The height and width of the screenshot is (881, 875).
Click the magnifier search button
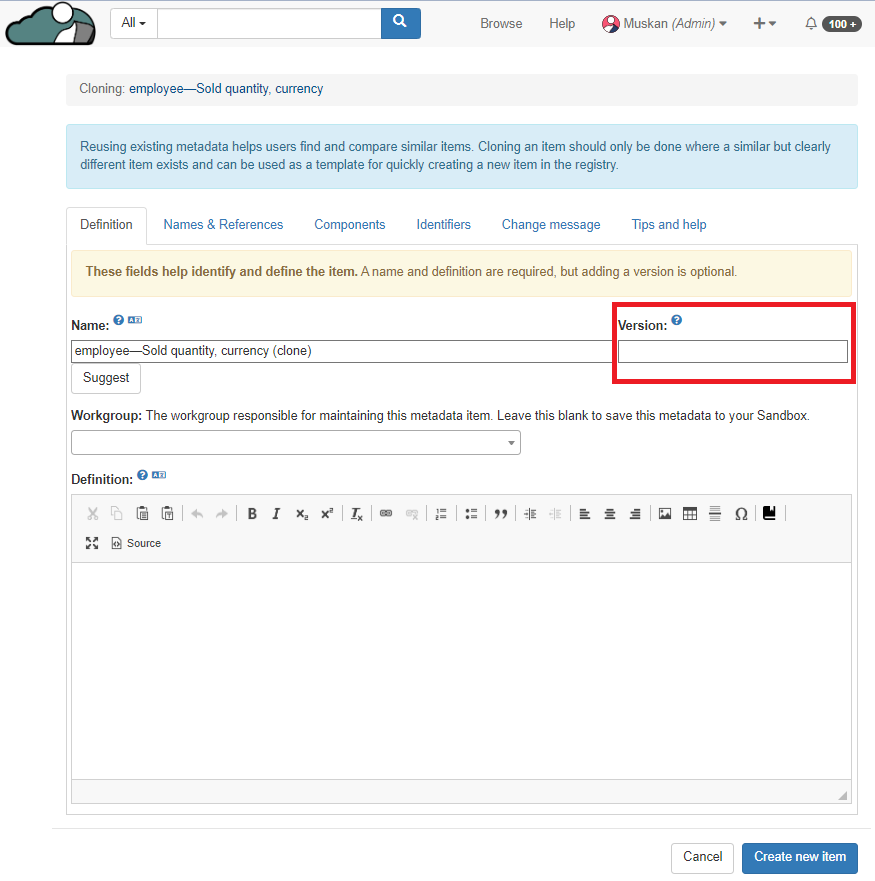(x=400, y=23)
